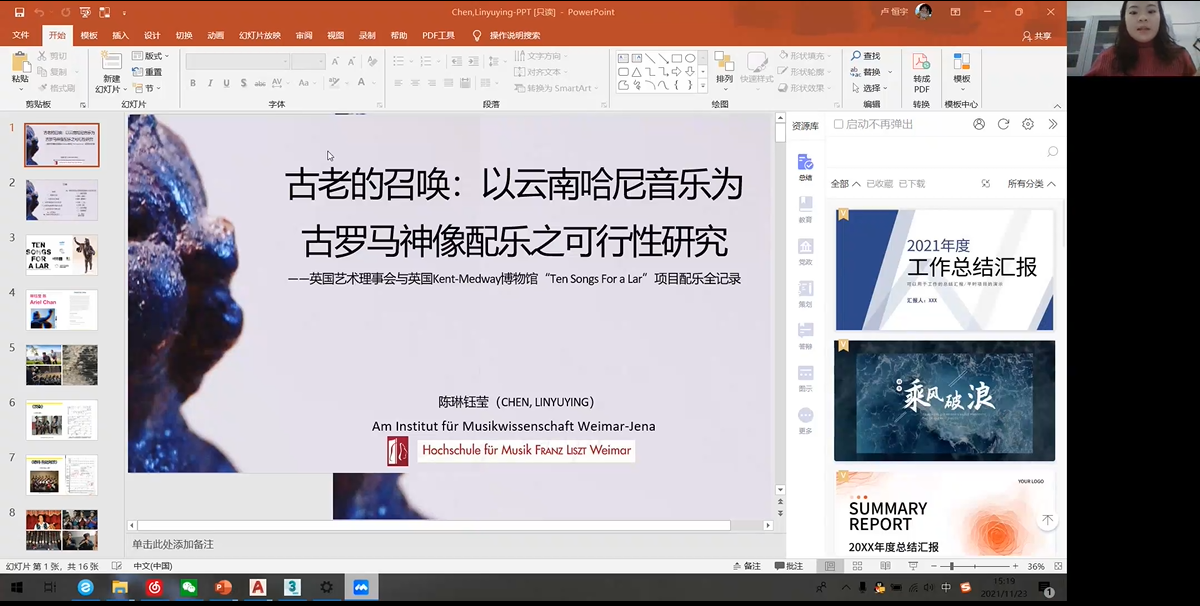This screenshot has height=606, width=1200.
Task: Select the 总结 category icon in sidebar
Action: pos(805,164)
